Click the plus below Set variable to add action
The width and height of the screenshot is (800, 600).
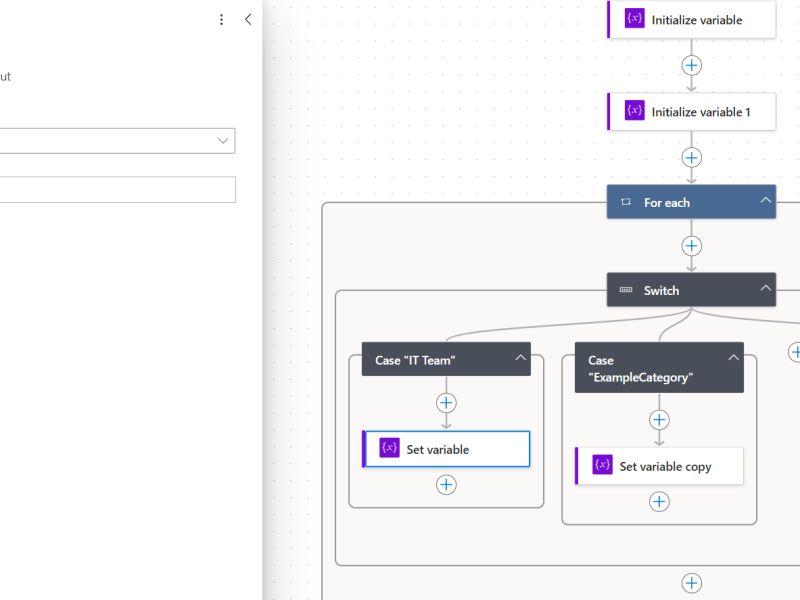[x=446, y=484]
